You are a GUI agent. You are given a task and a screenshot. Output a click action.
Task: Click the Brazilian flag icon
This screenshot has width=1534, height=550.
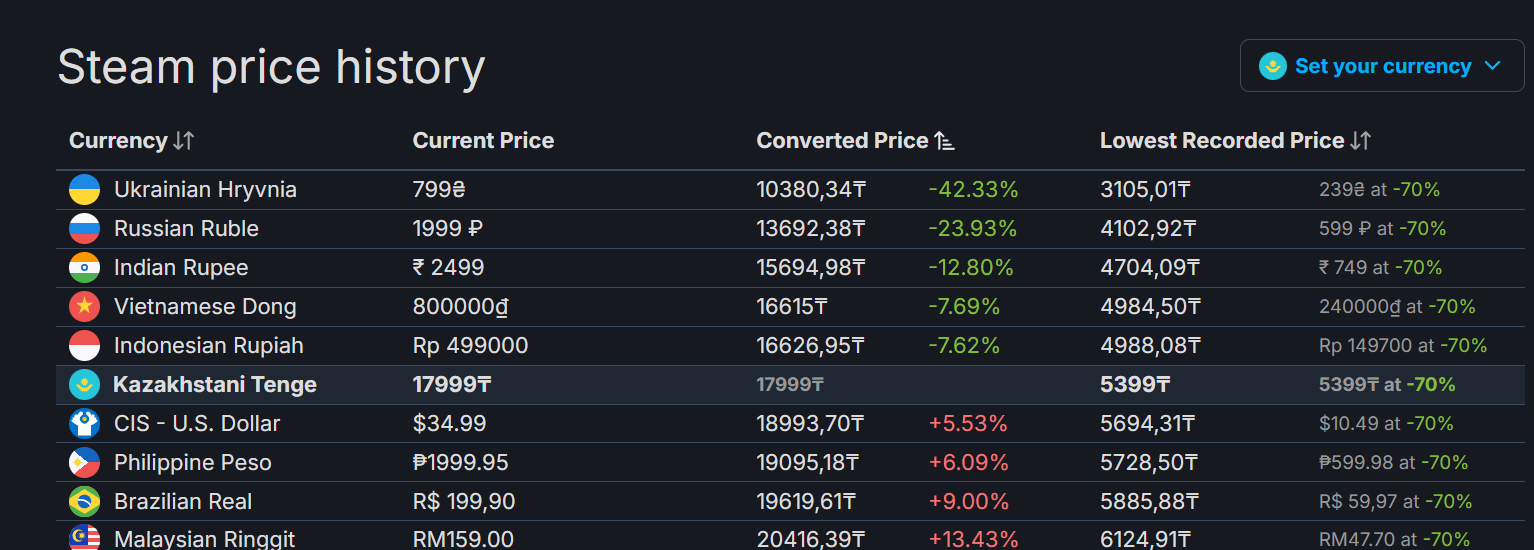84,501
